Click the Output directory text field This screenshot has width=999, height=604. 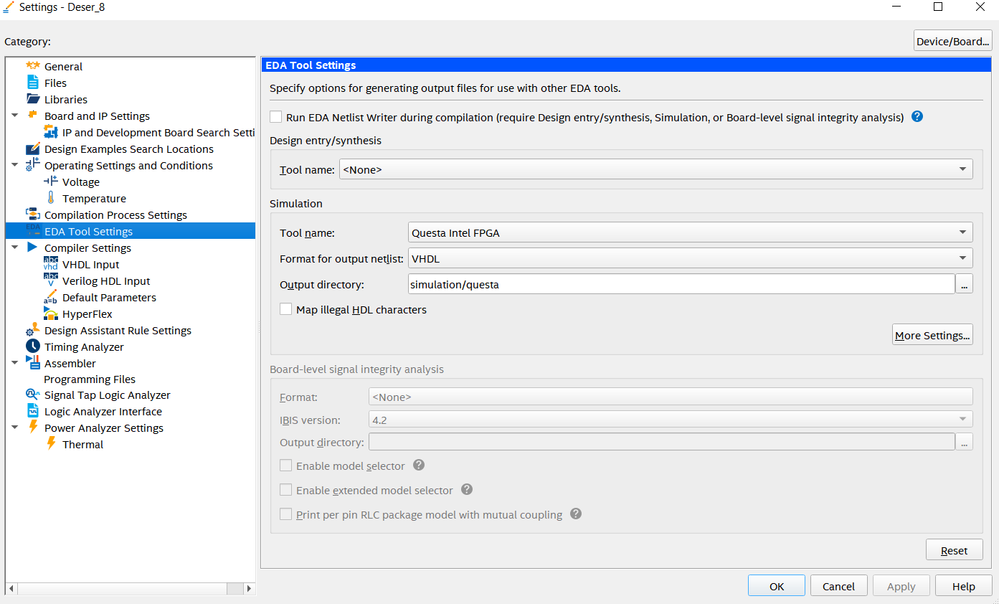click(680, 285)
